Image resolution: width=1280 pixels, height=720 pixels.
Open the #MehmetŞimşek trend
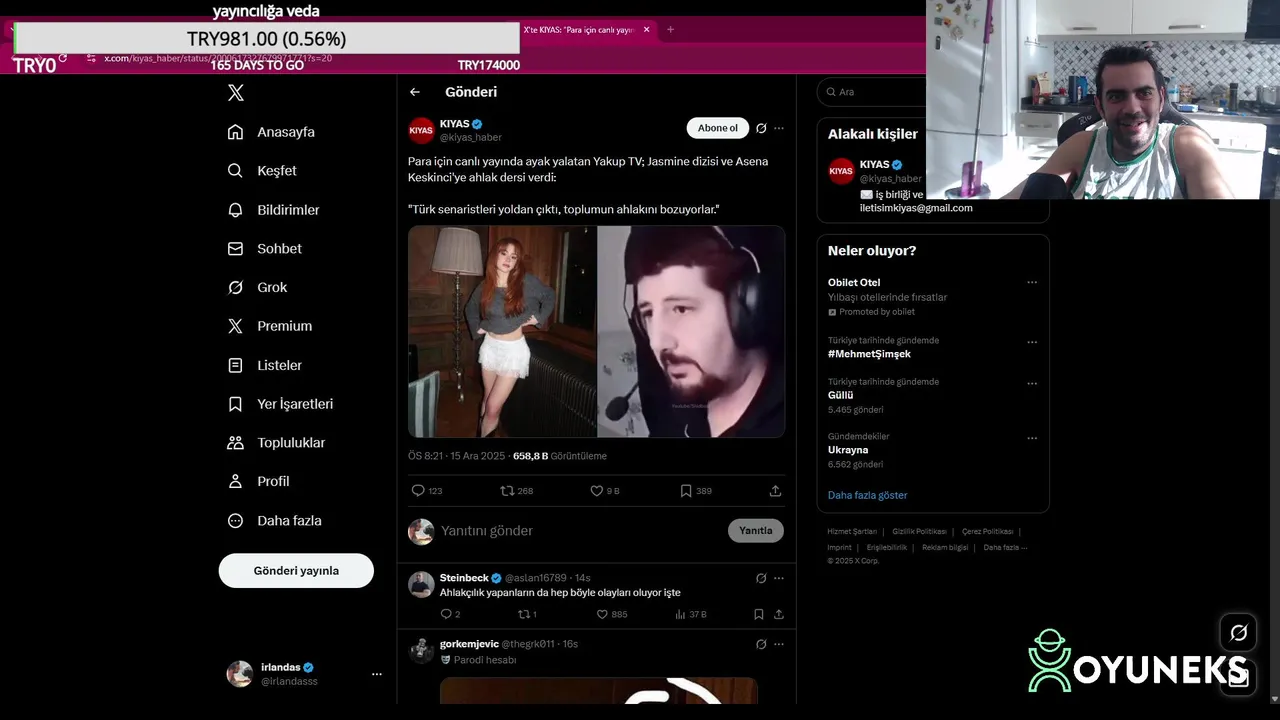click(869, 354)
